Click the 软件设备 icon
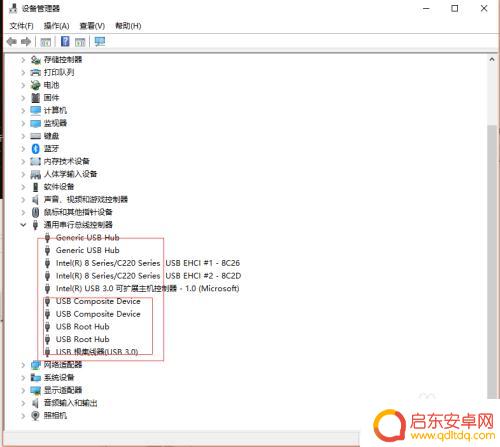The height and width of the screenshot is (447, 500). tap(36, 187)
